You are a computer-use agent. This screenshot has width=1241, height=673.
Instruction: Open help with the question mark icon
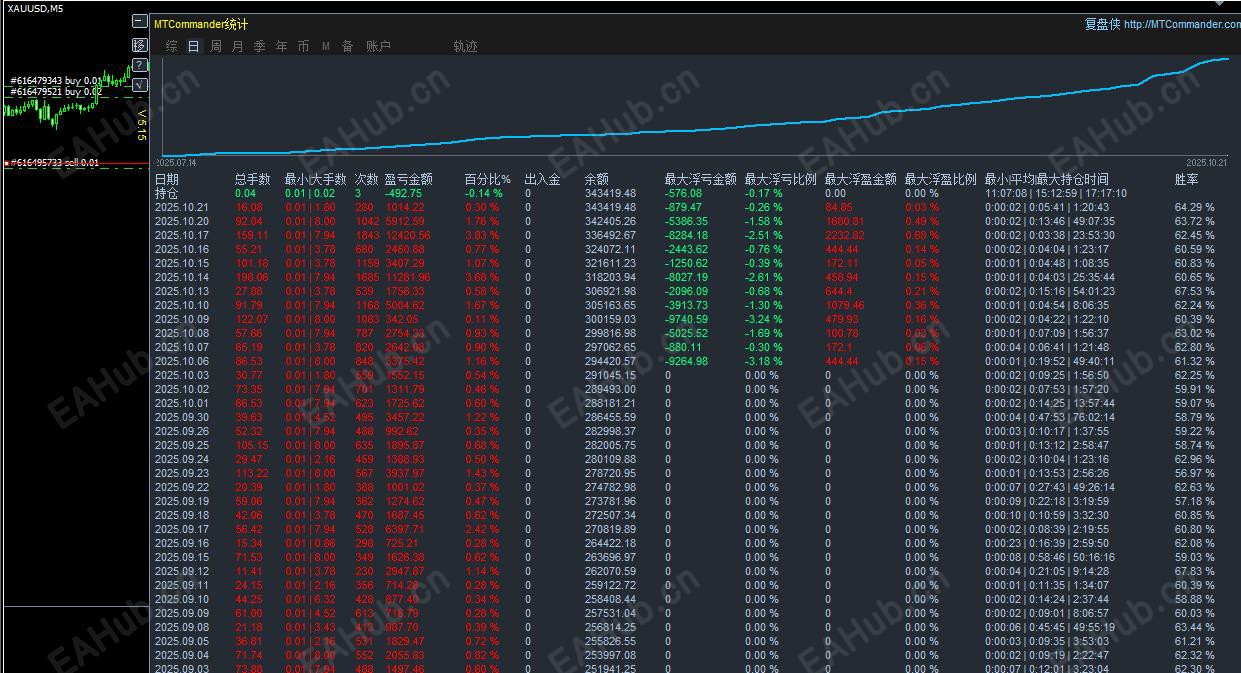pyautogui.click(x=139, y=65)
